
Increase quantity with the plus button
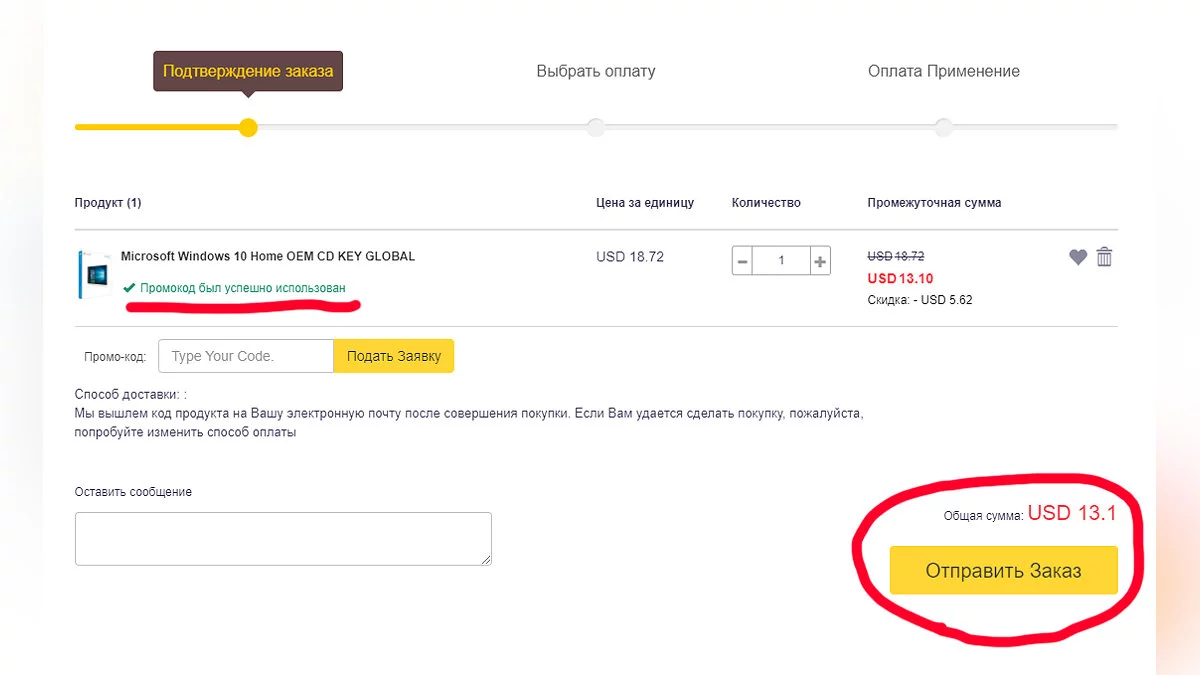[x=820, y=262]
